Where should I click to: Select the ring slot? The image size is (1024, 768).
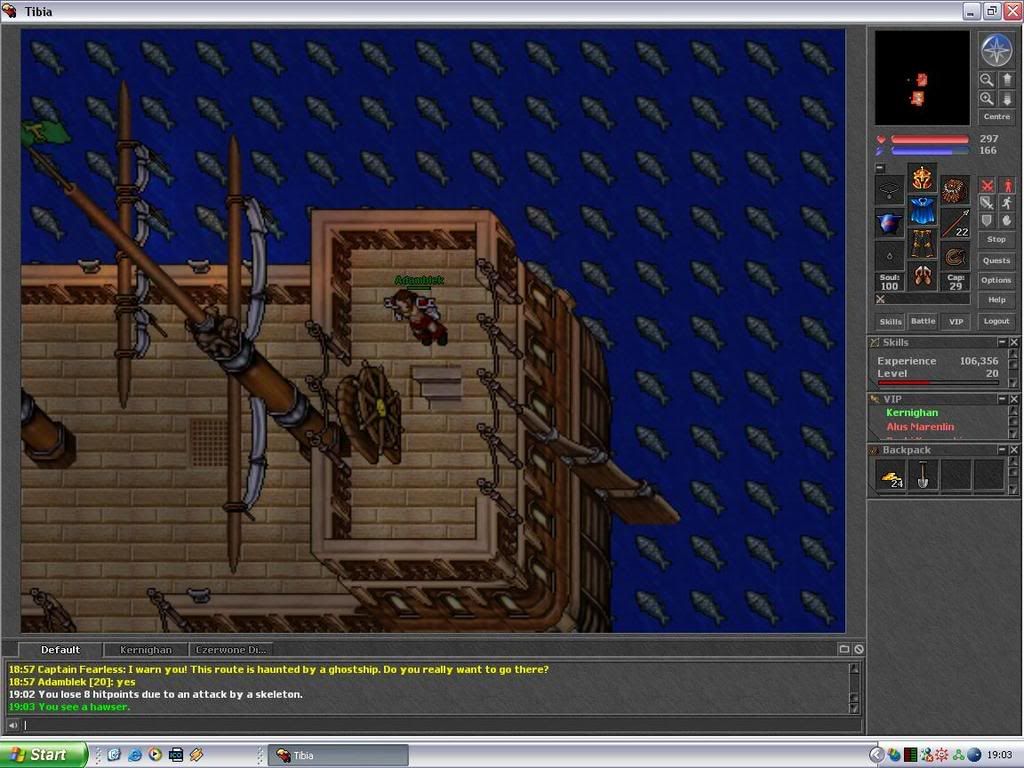889,255
